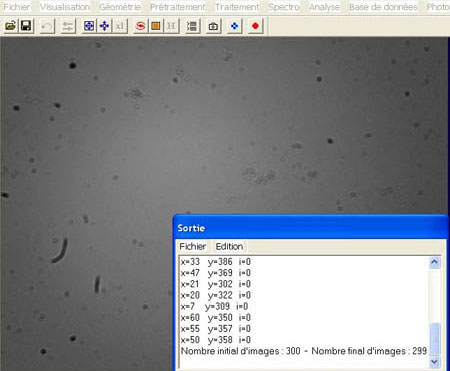Screen dimensions: 450x371
Task: Open the threshold sliders settings icon
Action: pos(68,26)
